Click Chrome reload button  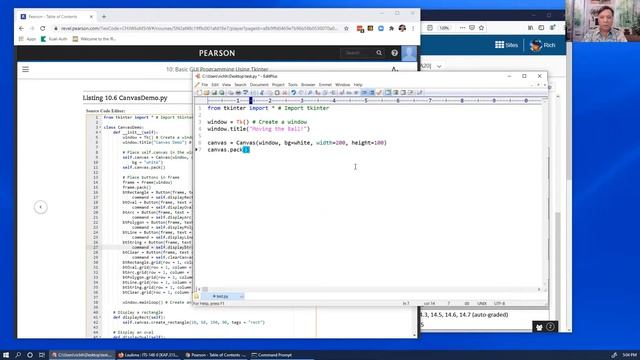pos(42,28)
